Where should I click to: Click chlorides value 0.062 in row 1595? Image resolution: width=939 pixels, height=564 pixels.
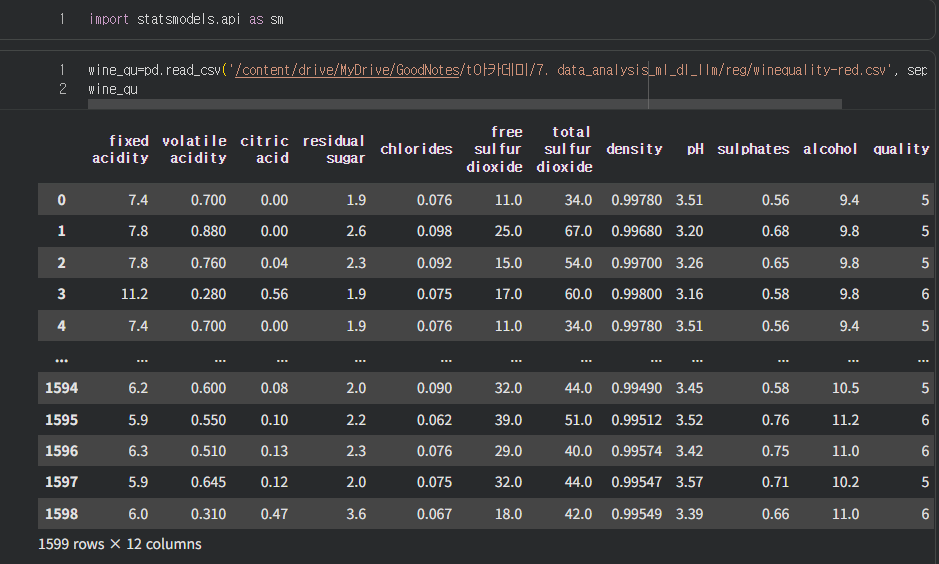[435, 420]
